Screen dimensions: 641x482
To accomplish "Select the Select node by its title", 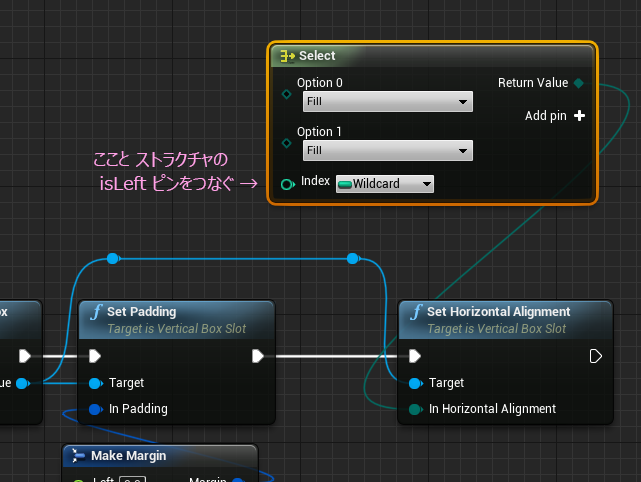I will [317, 56].
